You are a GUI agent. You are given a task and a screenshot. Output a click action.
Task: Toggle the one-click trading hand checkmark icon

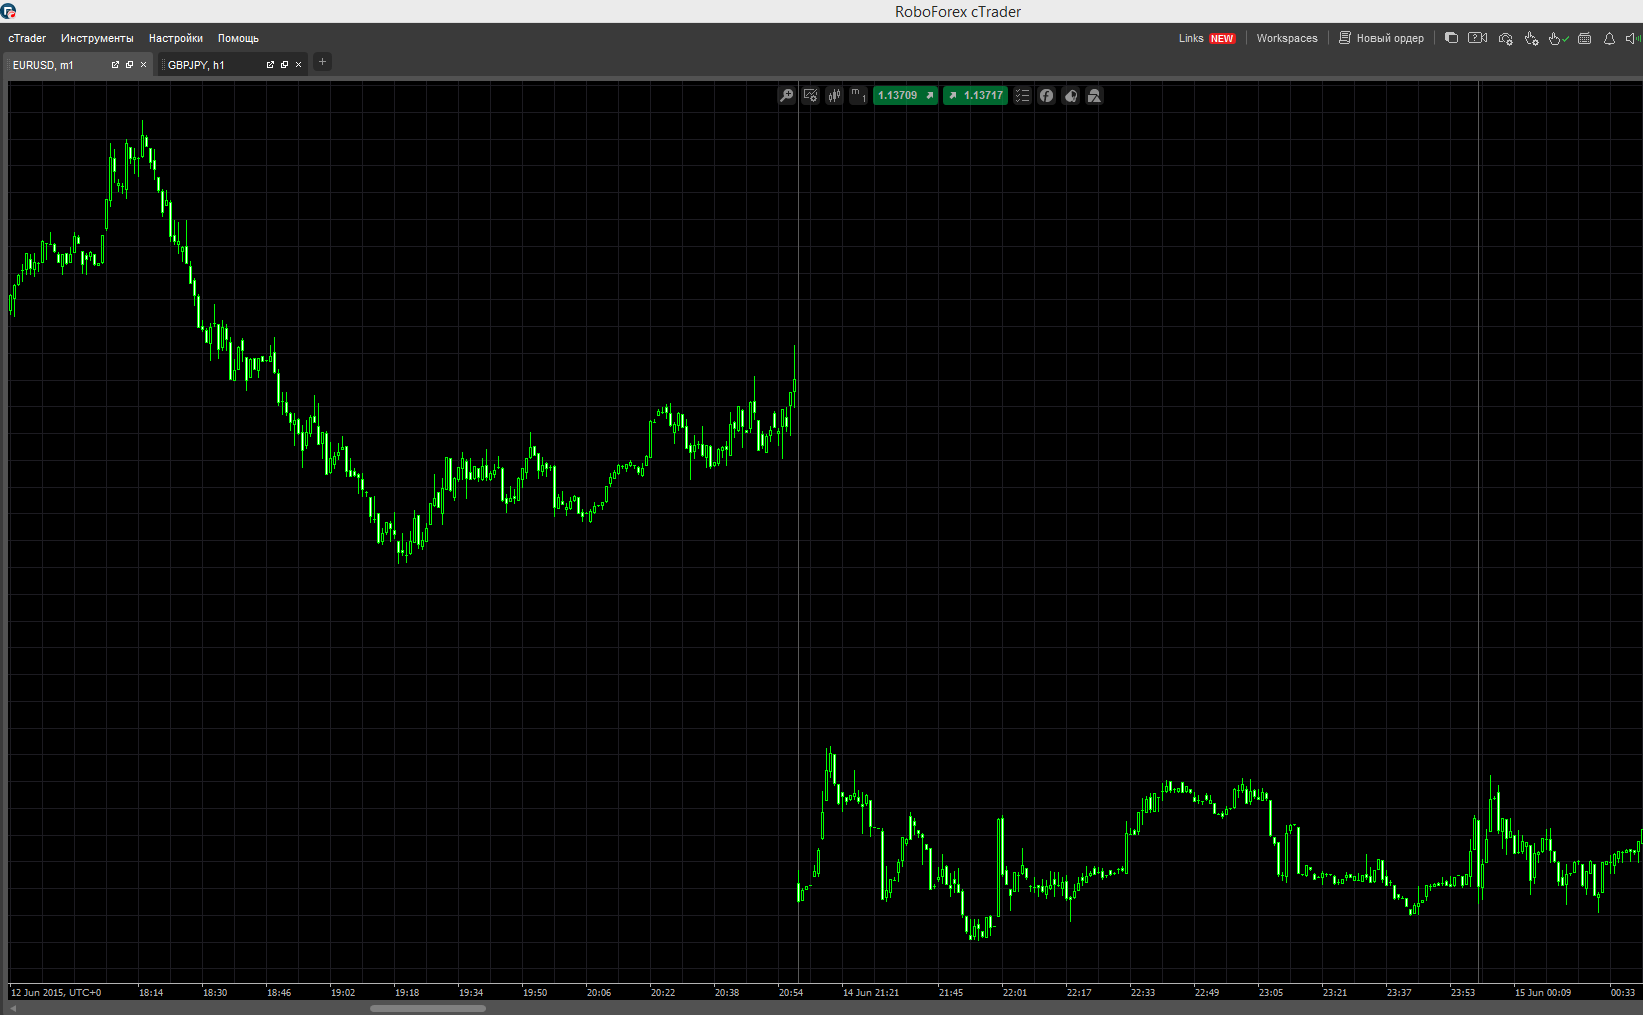coord(1558,38)
